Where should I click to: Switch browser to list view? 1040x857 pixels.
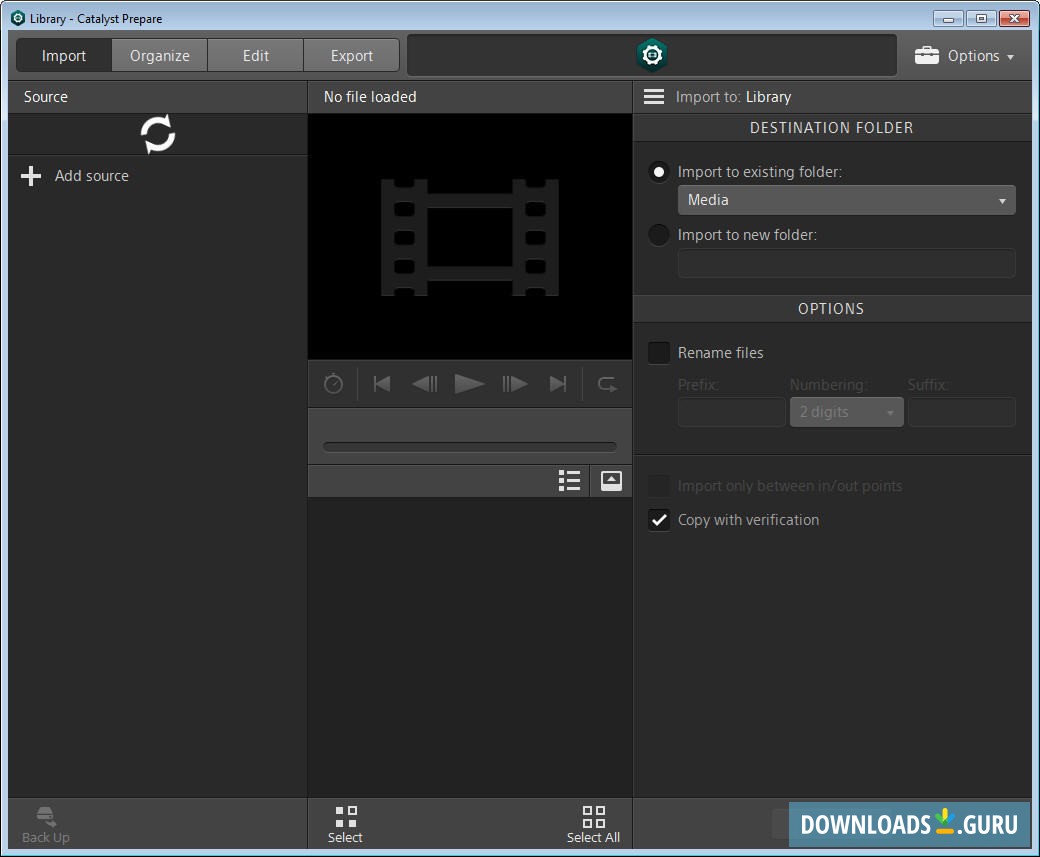point(569,480)
